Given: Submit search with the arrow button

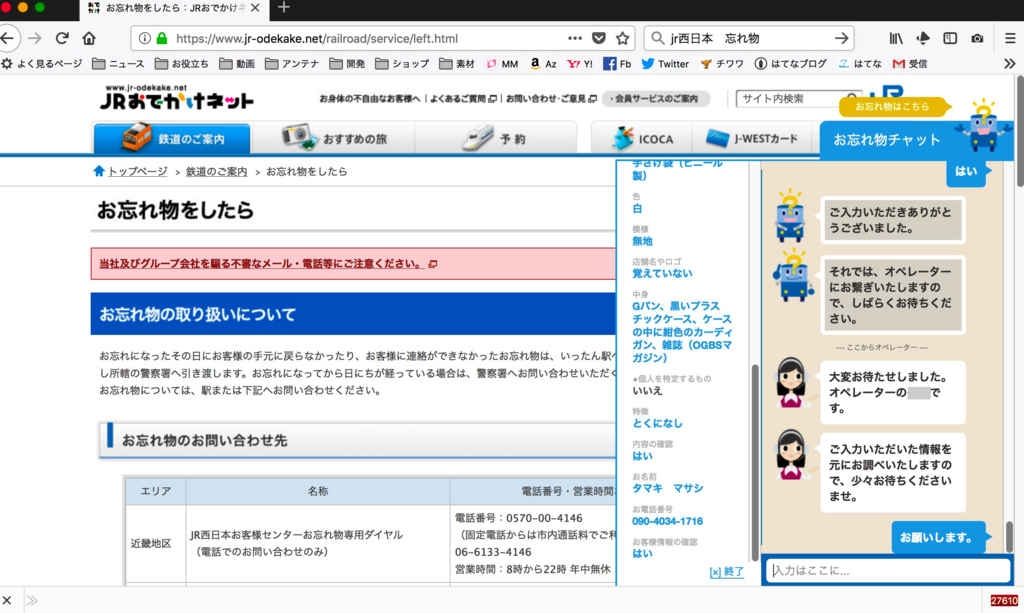Looking at the screenshot, I should 842,39.
